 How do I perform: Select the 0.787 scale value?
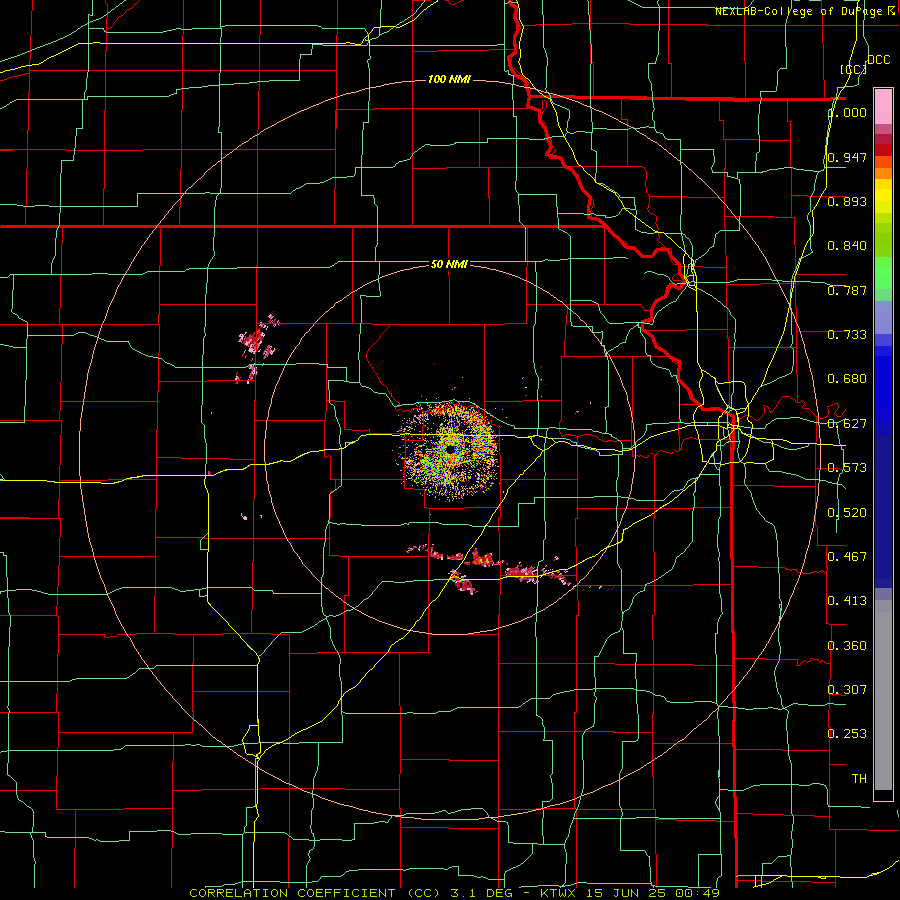847,290
